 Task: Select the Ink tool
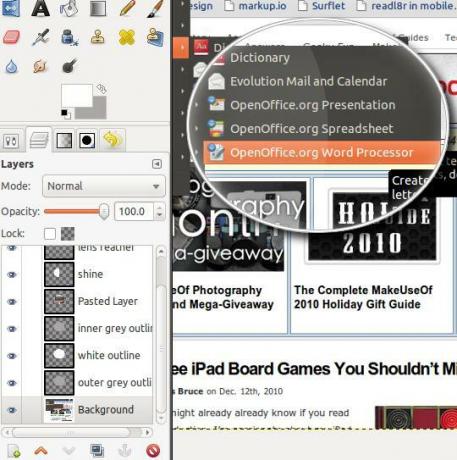69,37
